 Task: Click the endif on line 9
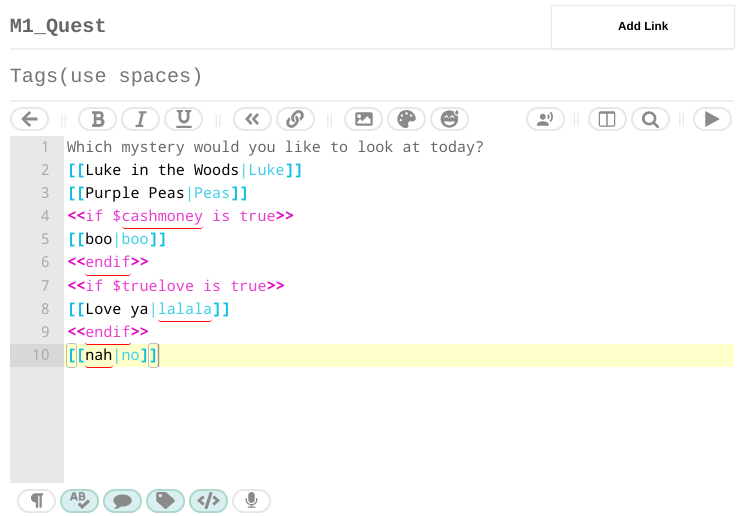pyautogui.click(x=108, y=332)
